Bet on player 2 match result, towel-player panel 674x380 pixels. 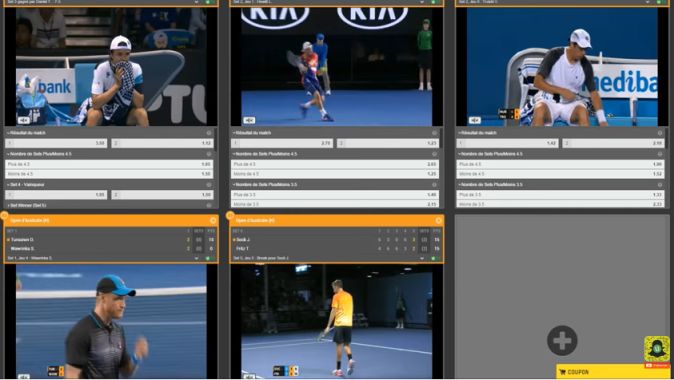[162, 143]
